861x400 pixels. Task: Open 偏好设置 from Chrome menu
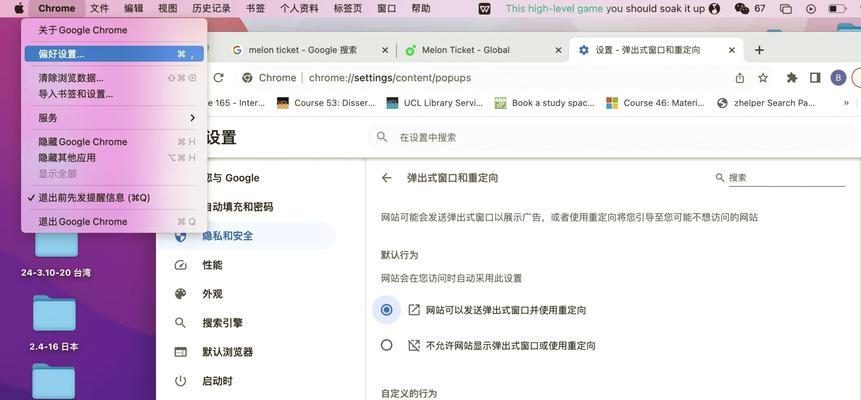114,54
